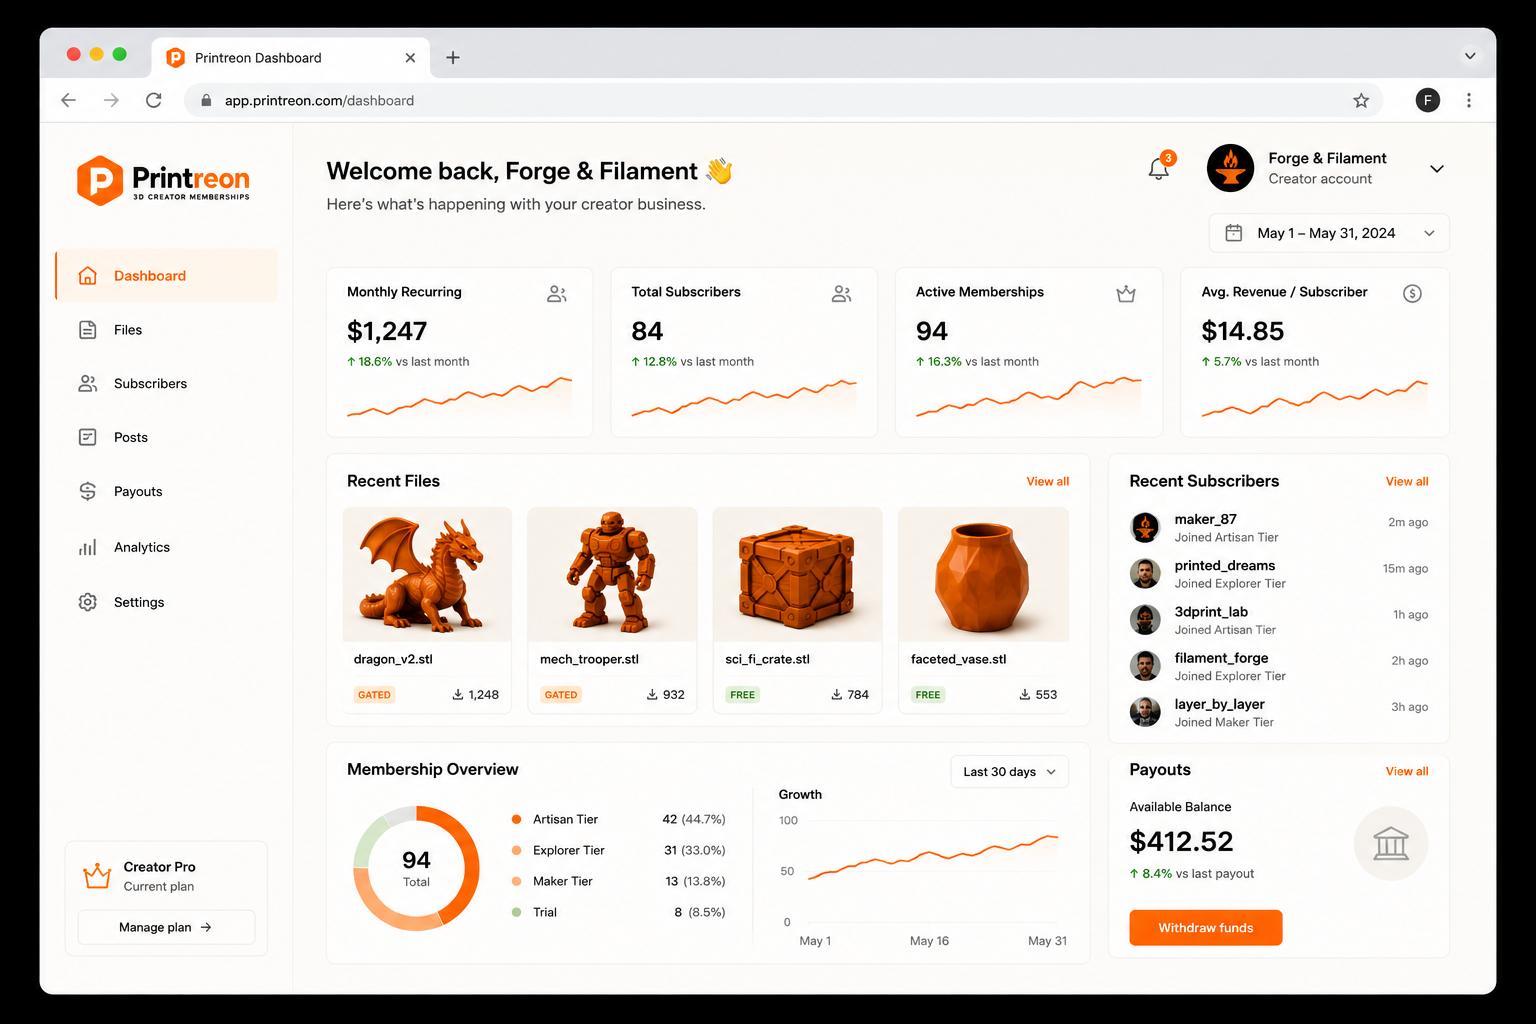The image size is (1536, 1024).
Task: Click Trial green legend dot
Action: [516, 912]
